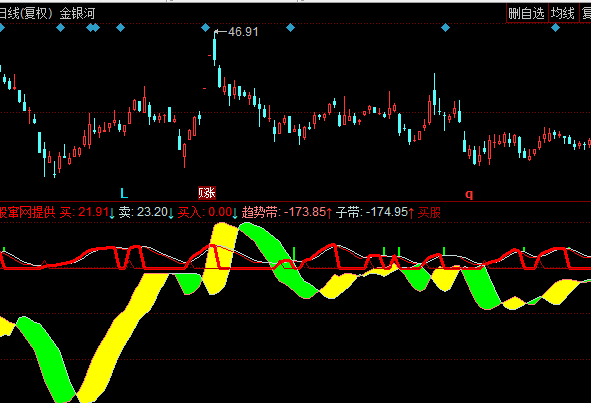Click the red q marker under the chart
This screenshot has height=403, width=591.
point(469,194)
